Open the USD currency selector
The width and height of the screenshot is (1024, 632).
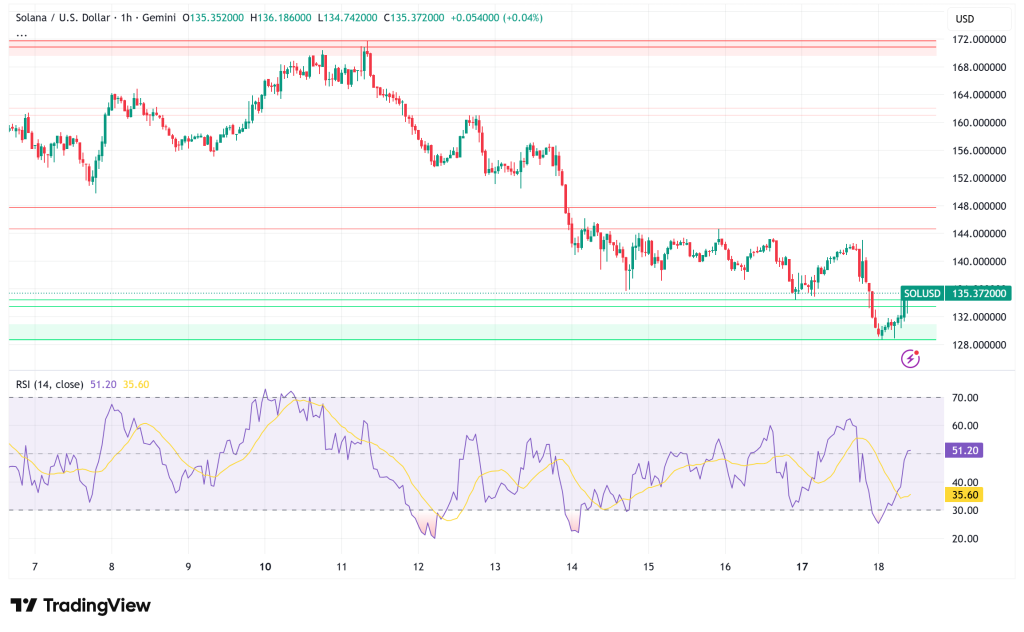[x=965, y=17]
